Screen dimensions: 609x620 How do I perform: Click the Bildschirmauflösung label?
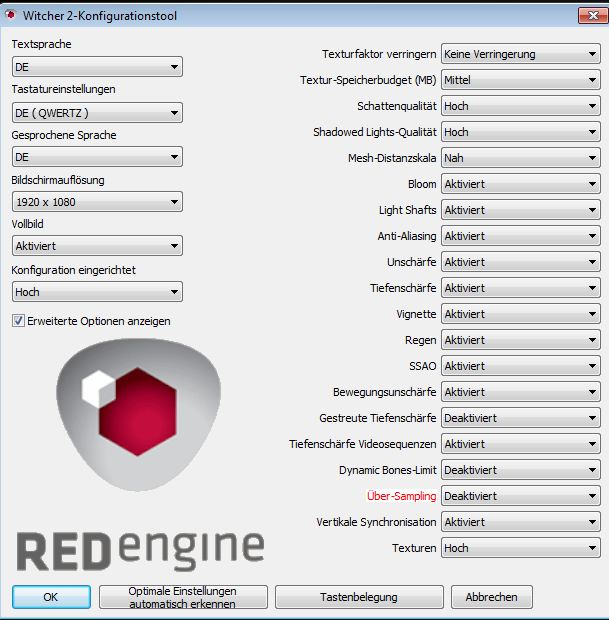coord(58,180)
